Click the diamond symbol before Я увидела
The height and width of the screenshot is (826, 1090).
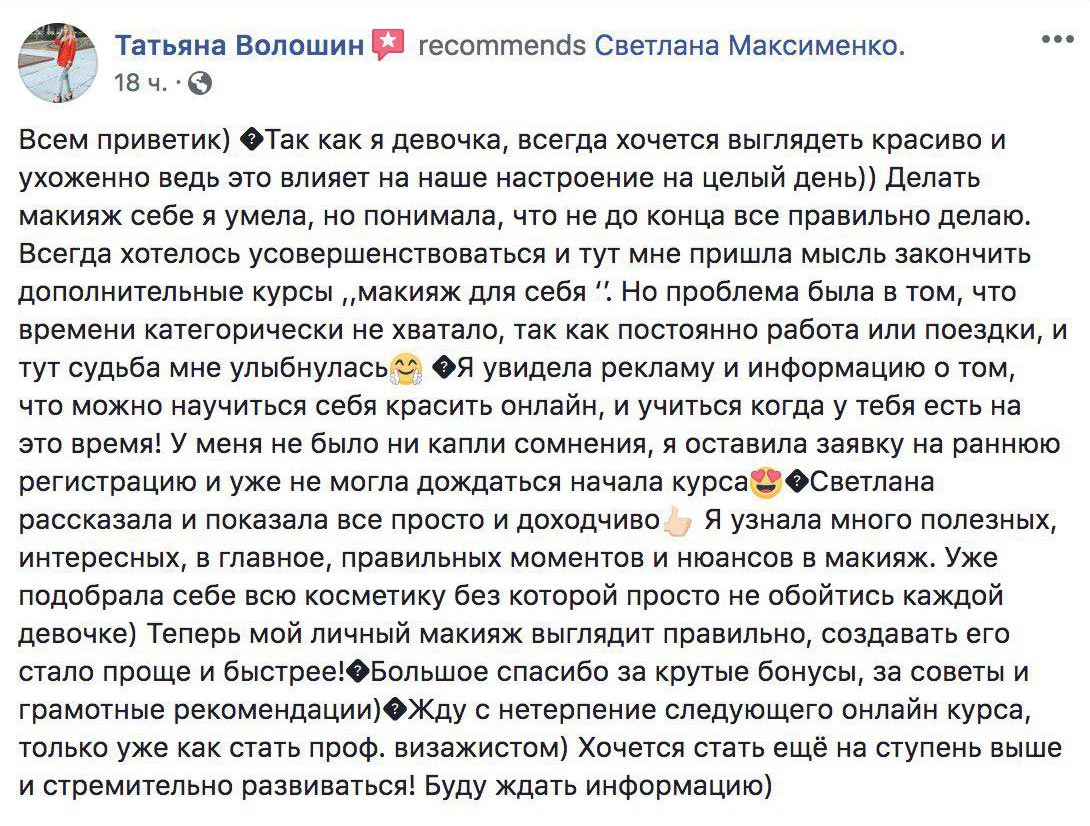444,369
